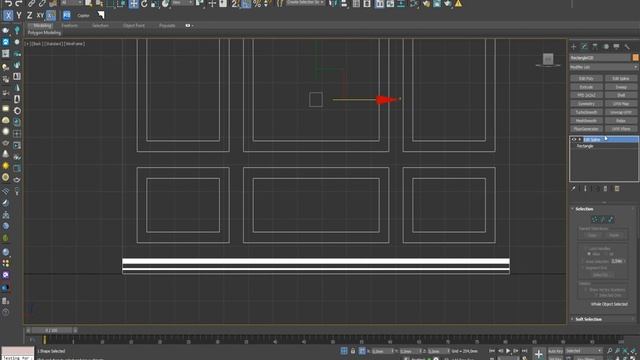
Task: Toggle the X axis constraint
Action: (8, 16)
